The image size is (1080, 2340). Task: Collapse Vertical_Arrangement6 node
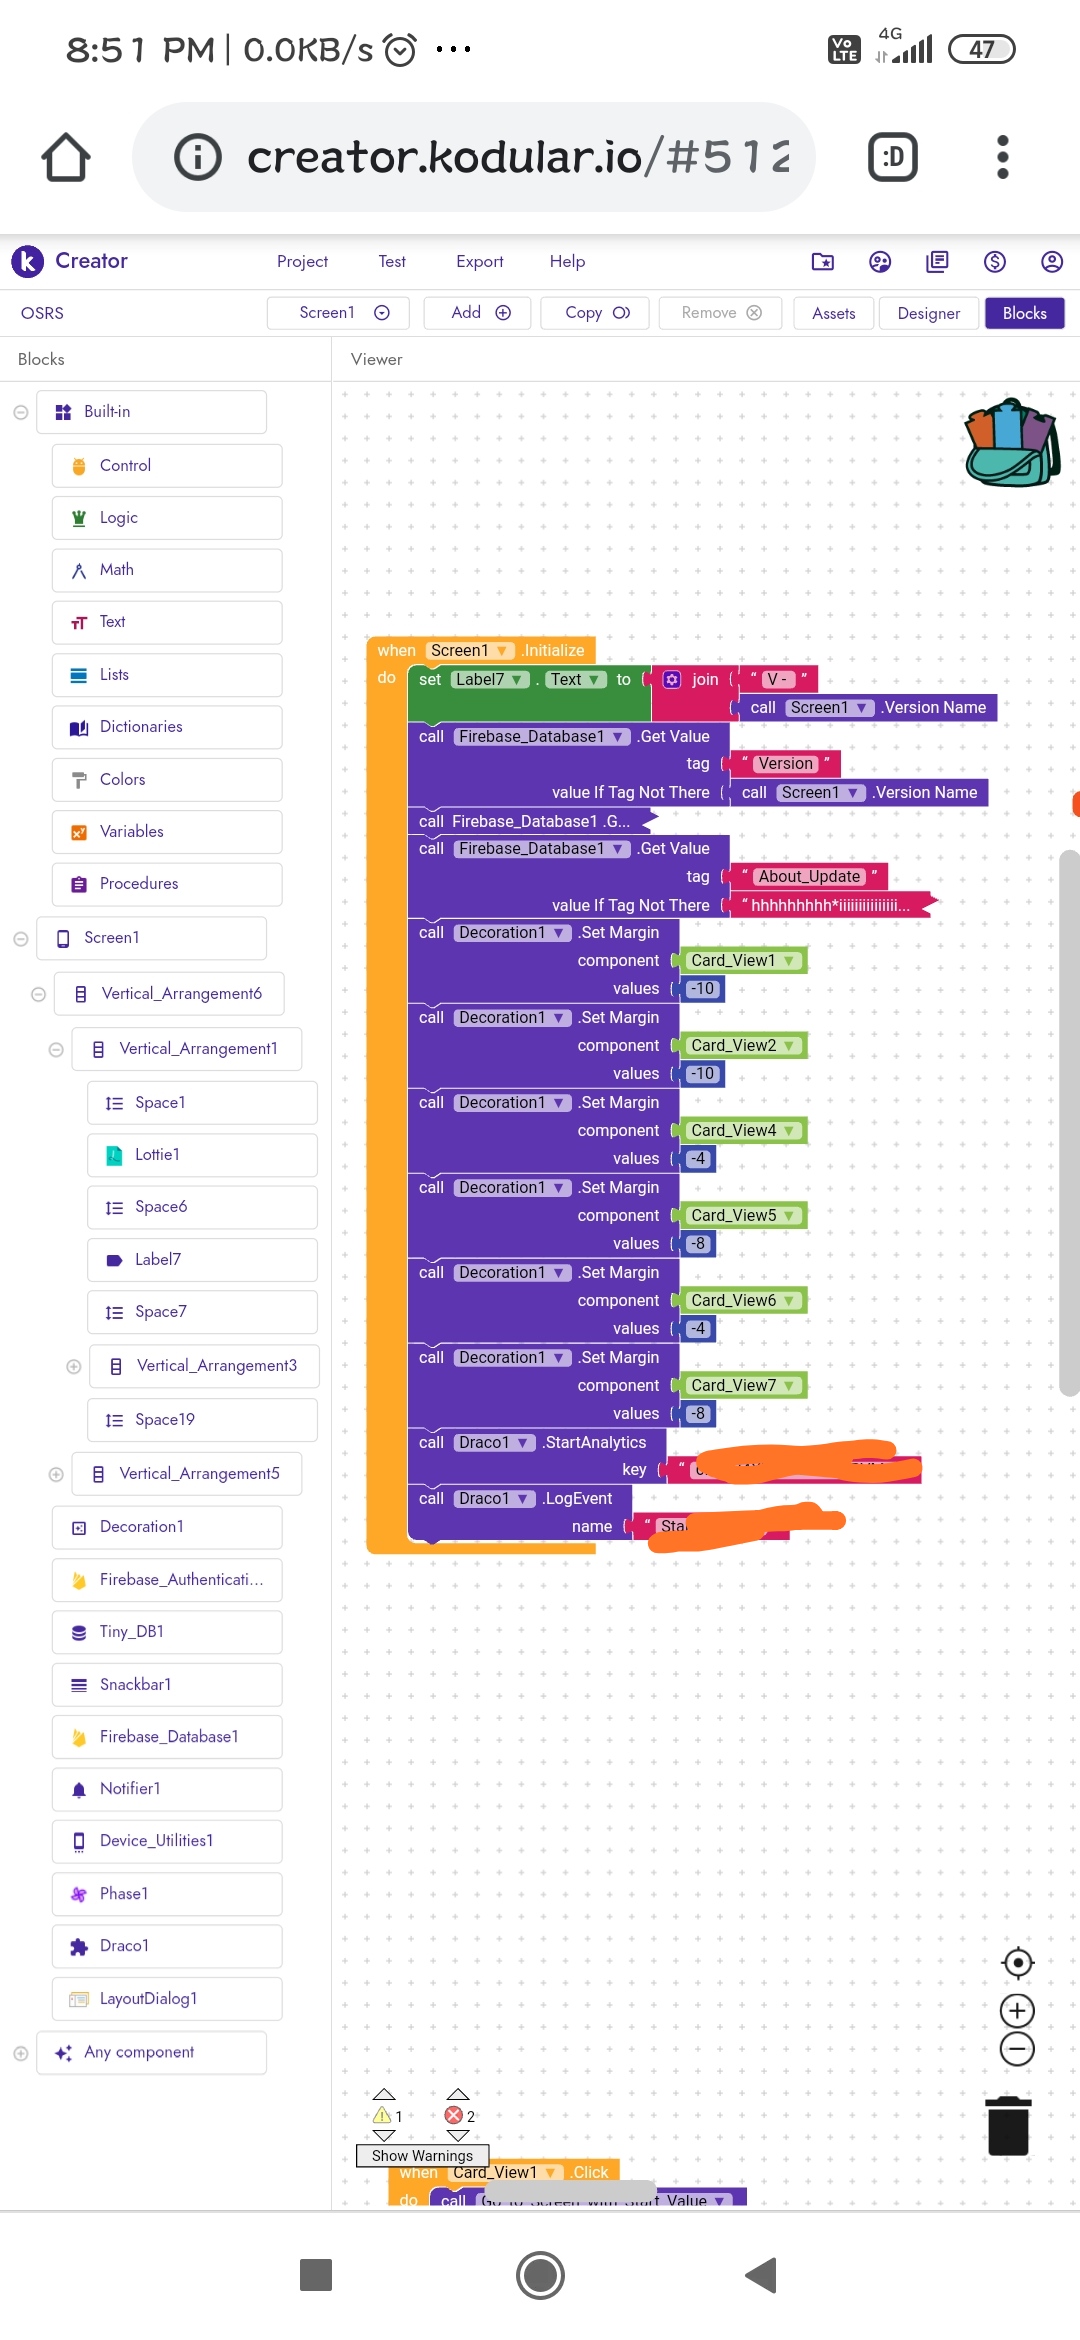tap(38, 994)
